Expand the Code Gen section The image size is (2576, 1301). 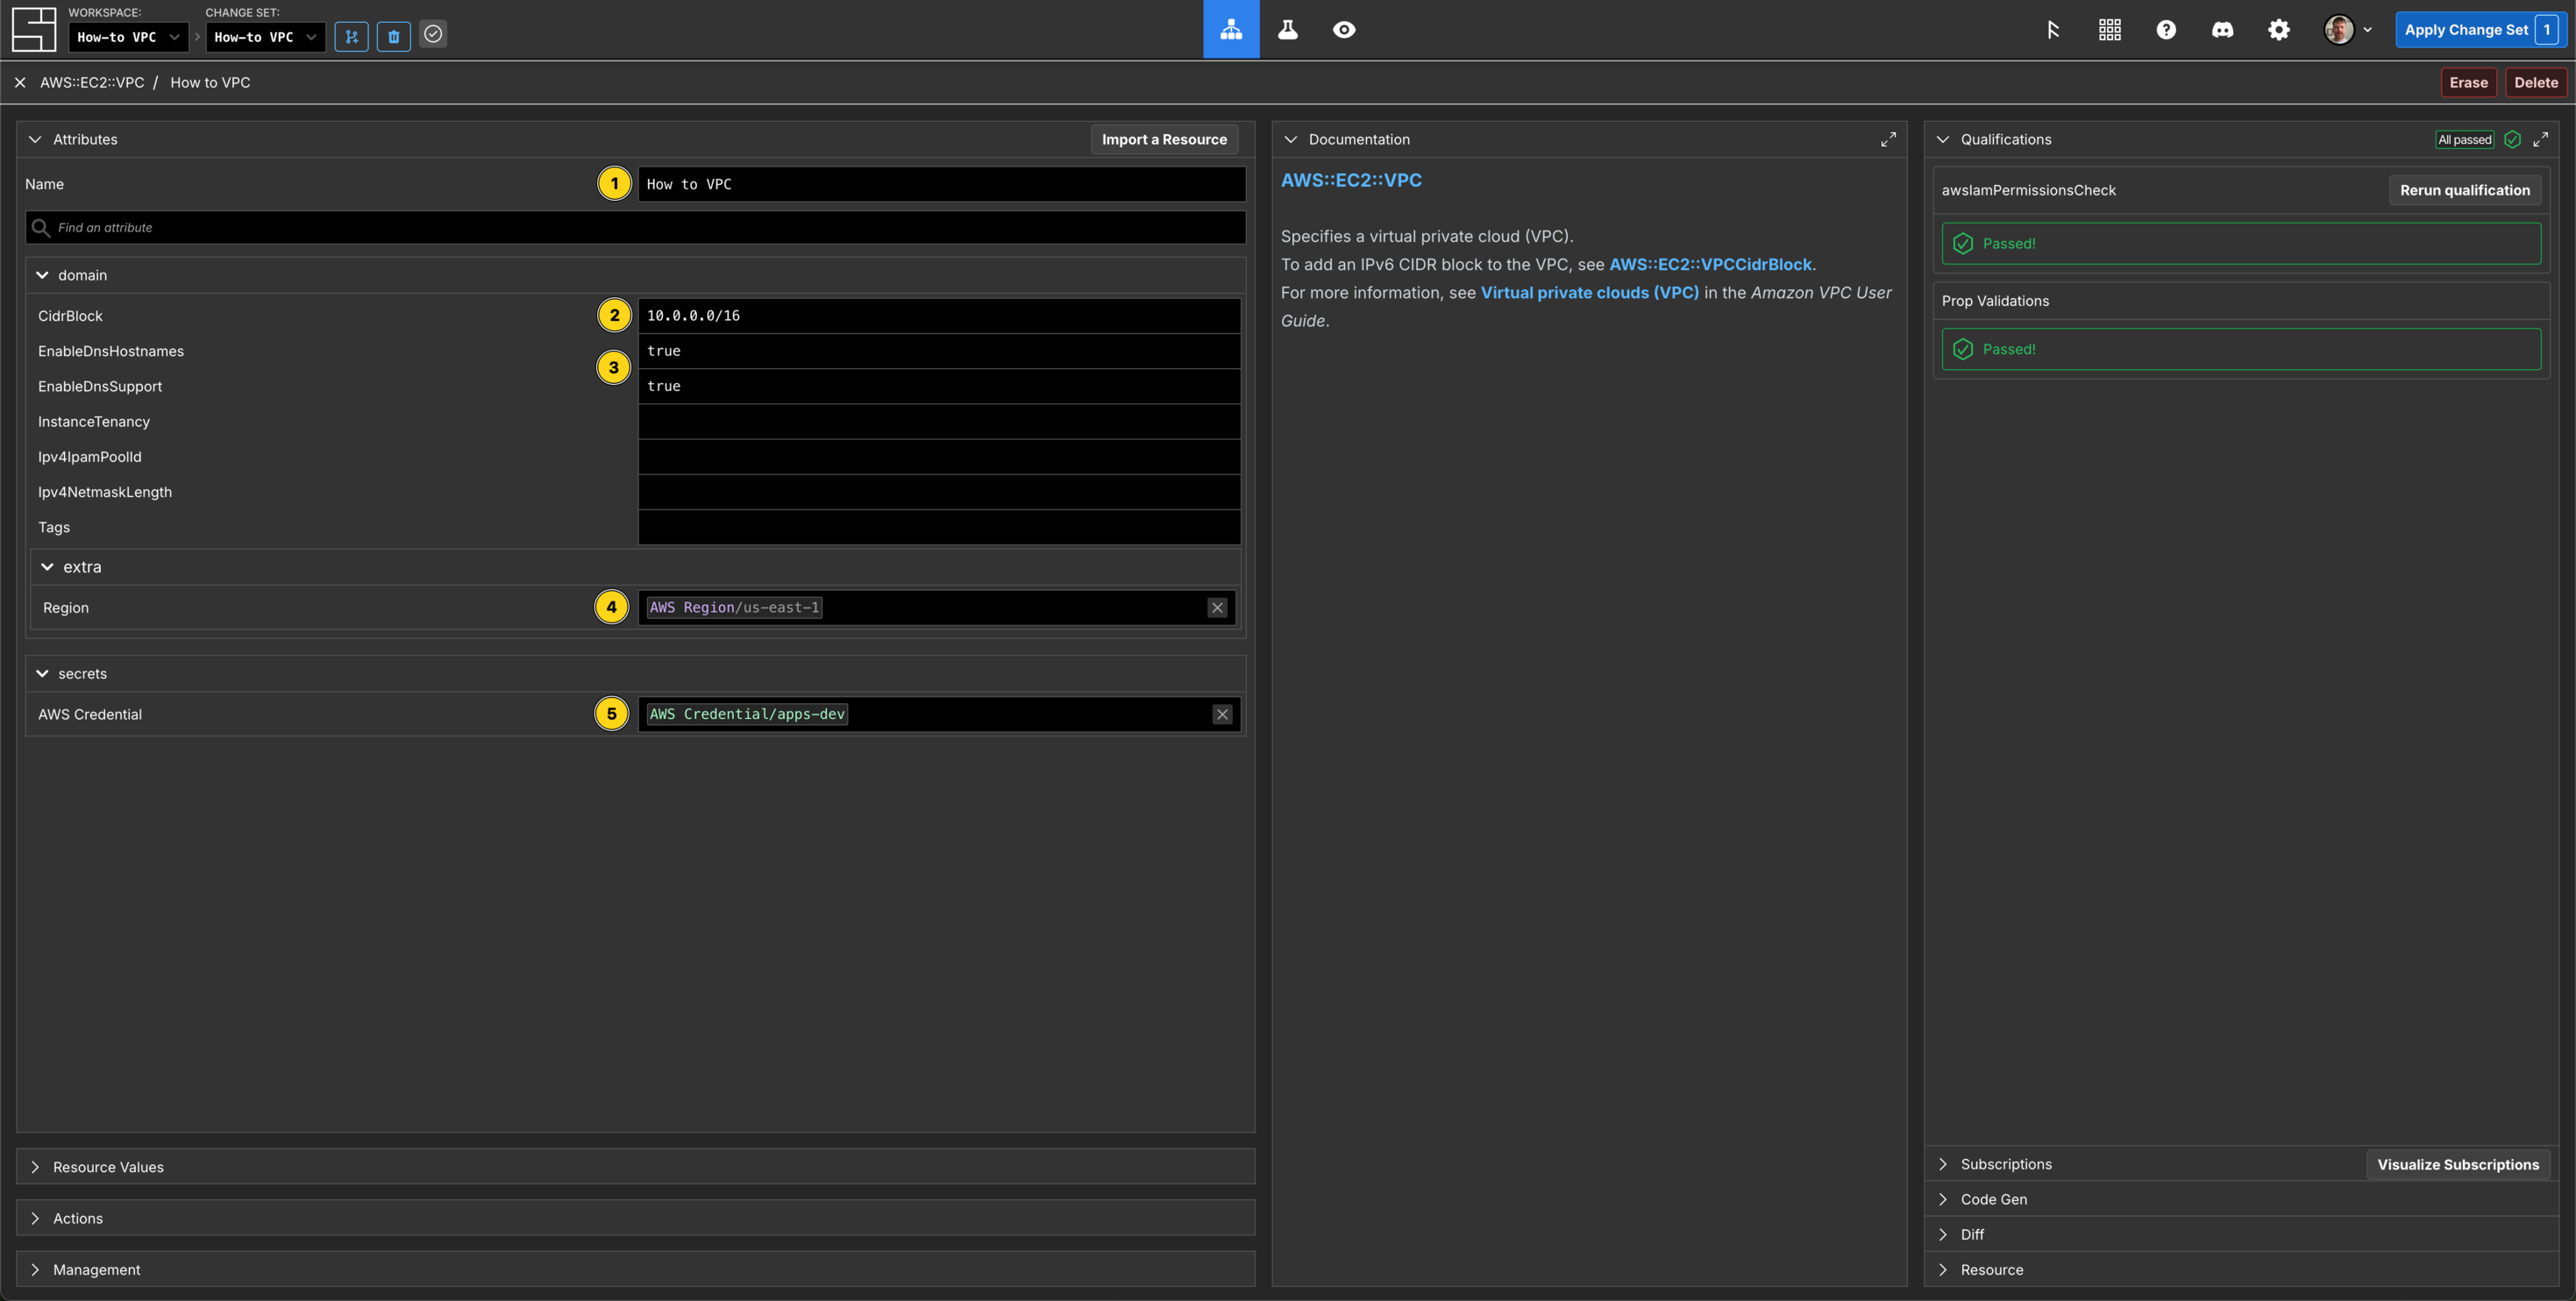[x=2241, y=1199]
